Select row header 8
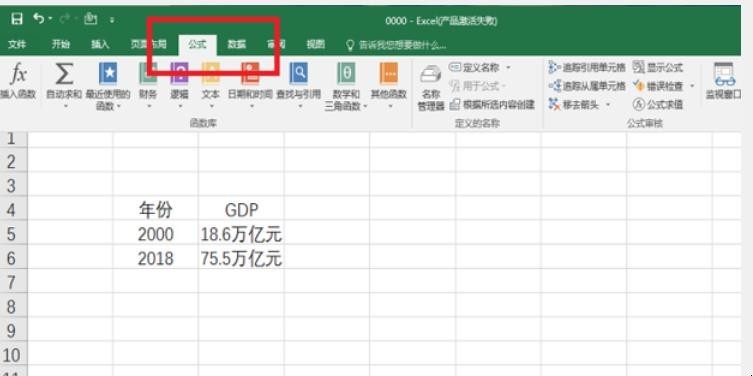Screen dimensions: 753x376 [x=13, y=305]
